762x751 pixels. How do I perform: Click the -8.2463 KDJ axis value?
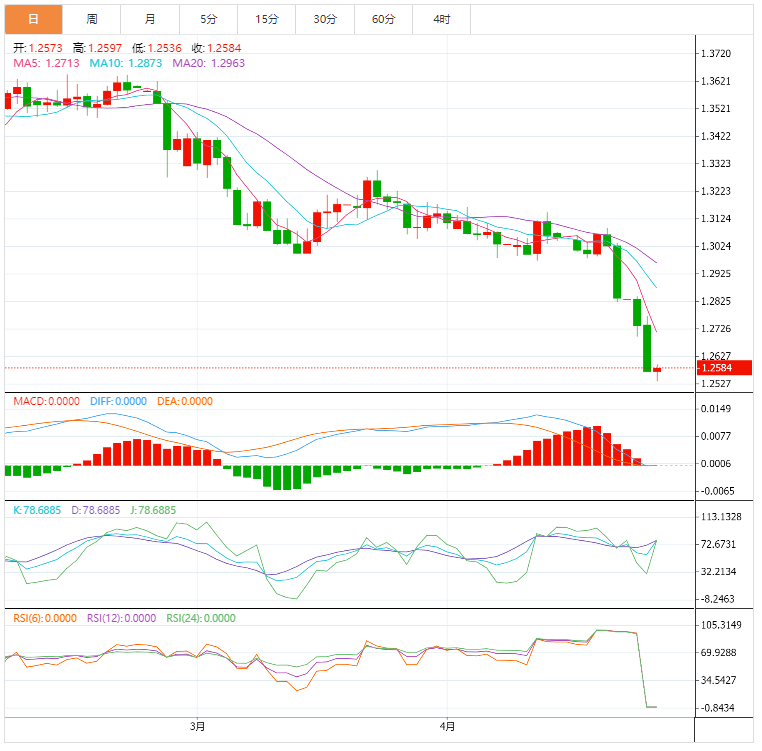pyautogui.click(x=717, y=599)
